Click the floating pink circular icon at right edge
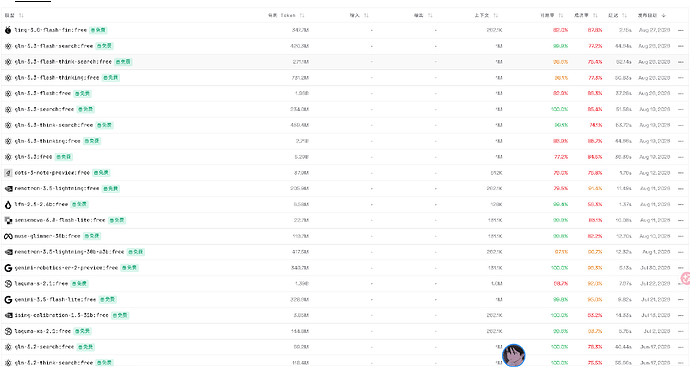 (x=686, y=278)
